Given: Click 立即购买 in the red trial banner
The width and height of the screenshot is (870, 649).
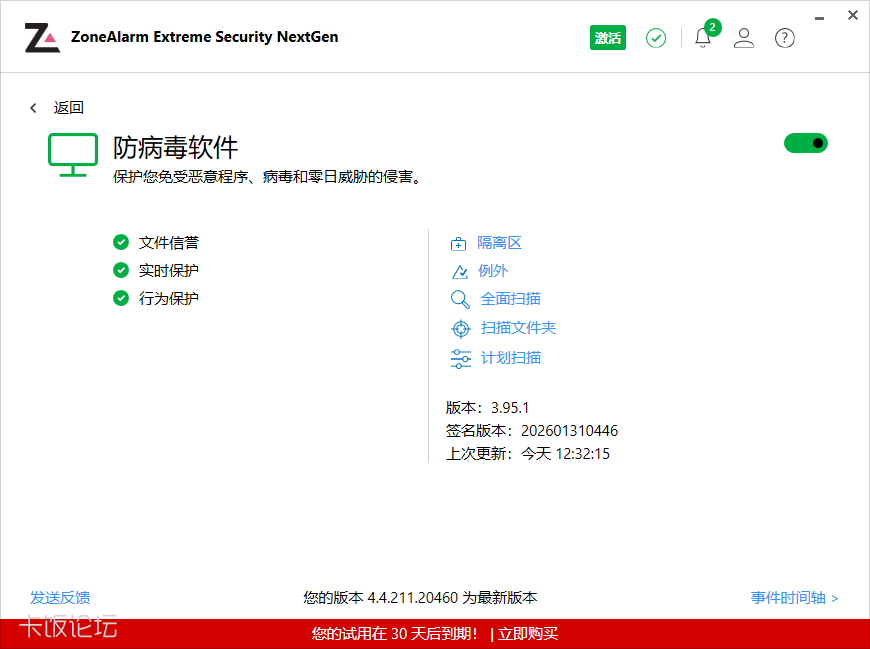Looking at the screenshot, I should (x=528, y=634).
